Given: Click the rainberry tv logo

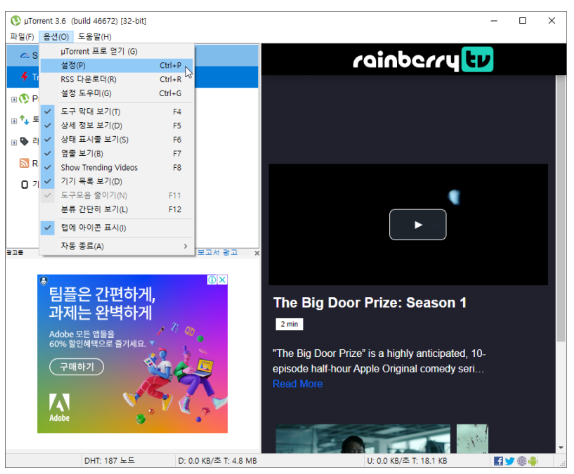Looking at the screenshot, I should [x=423, y=60].
